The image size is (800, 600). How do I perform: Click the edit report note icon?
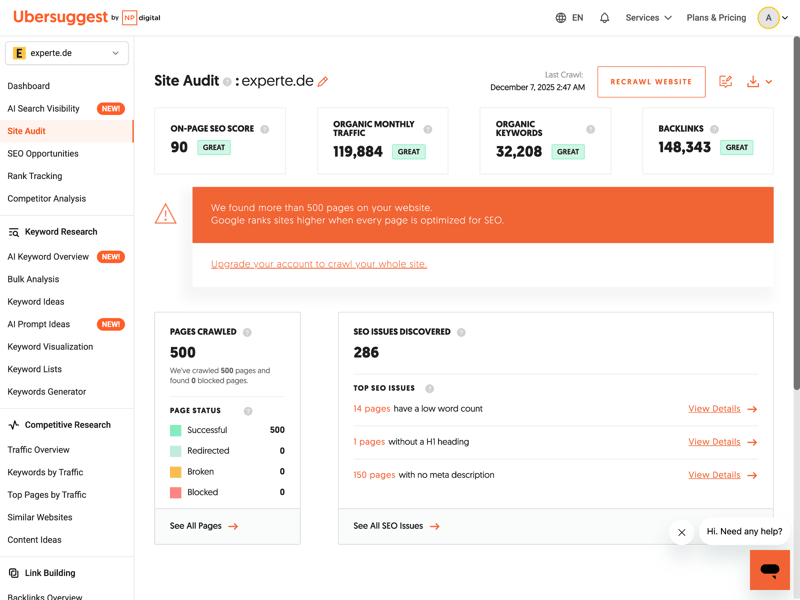pyautogui.click(x=725, y=82)
